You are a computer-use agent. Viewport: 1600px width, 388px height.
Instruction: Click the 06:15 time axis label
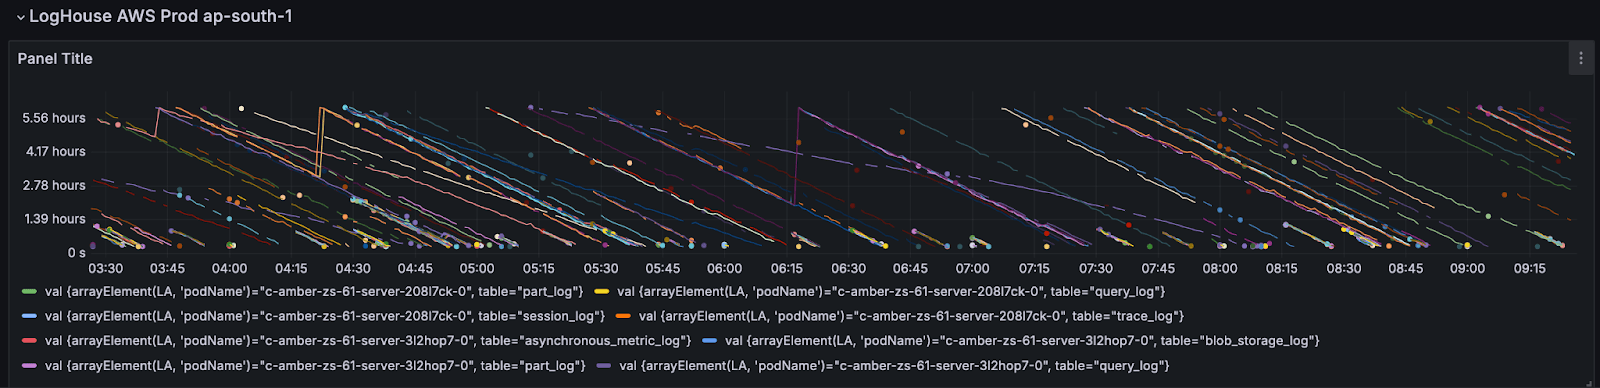pyautogui.click(x=787, y=269)
